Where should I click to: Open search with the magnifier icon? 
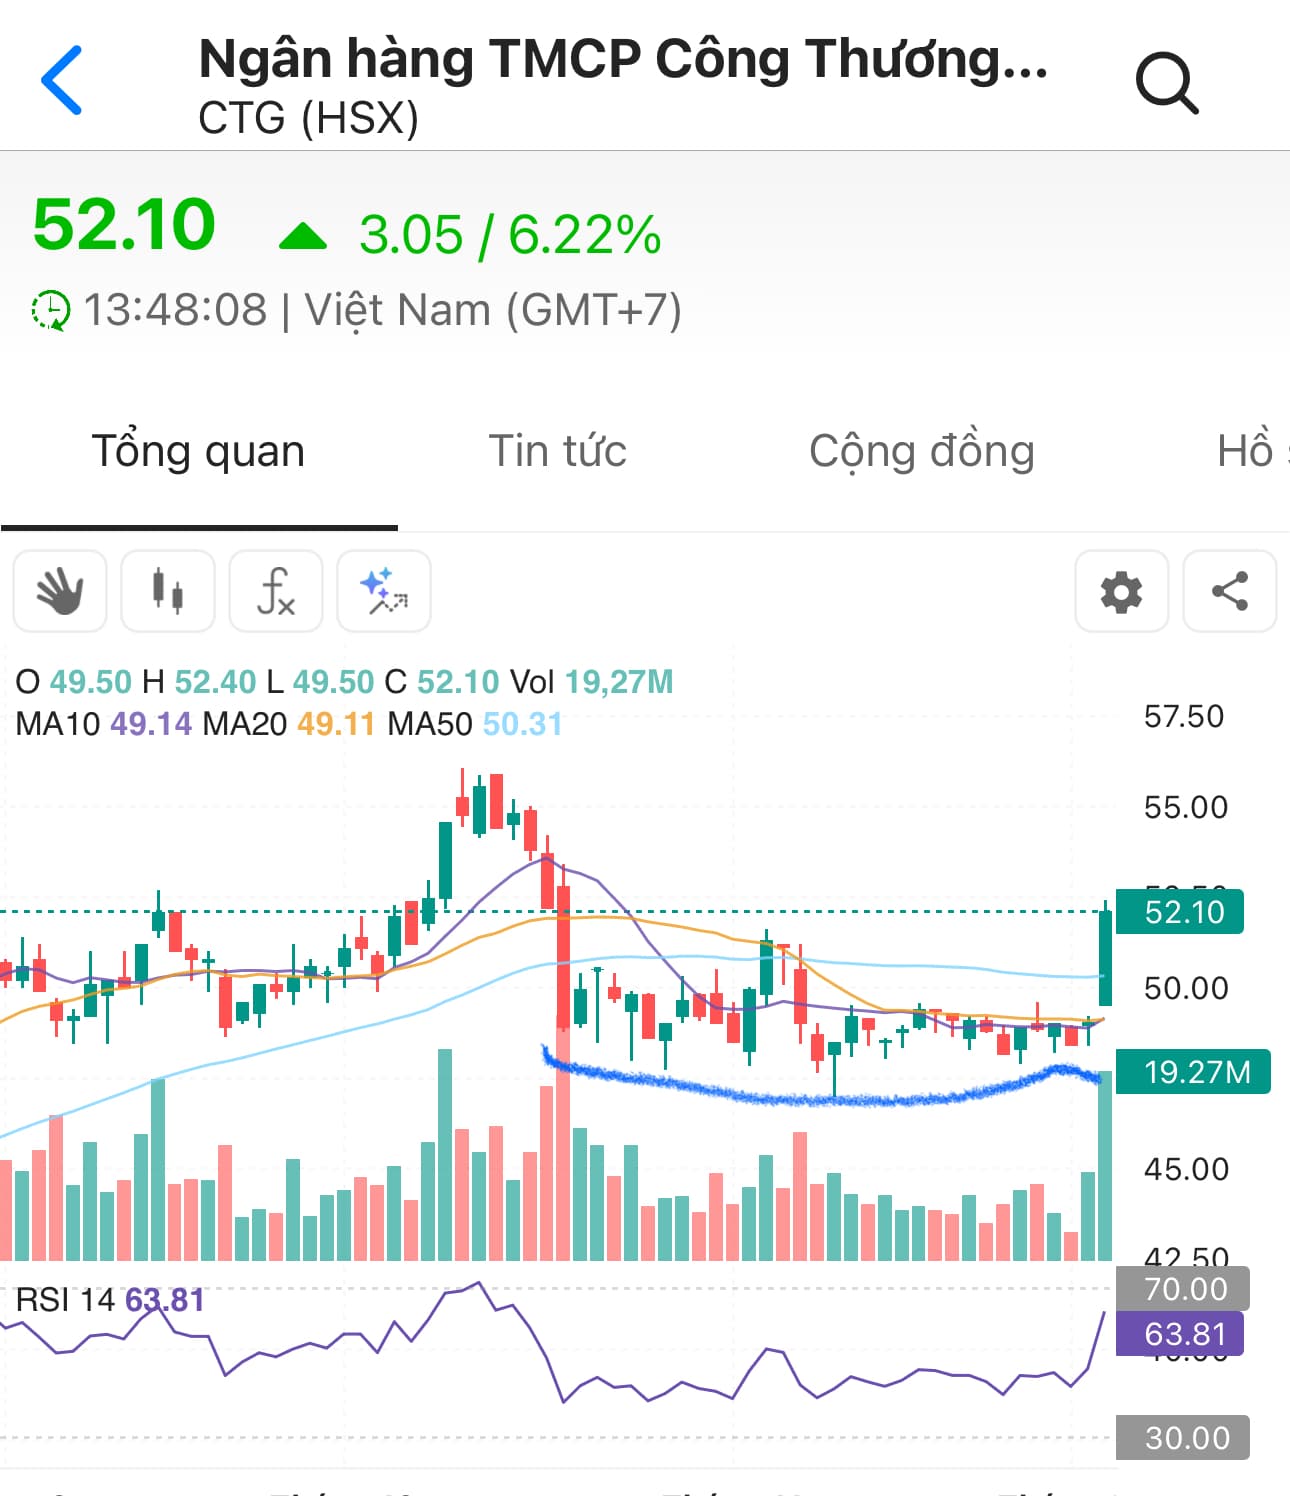pos(1167,83)
